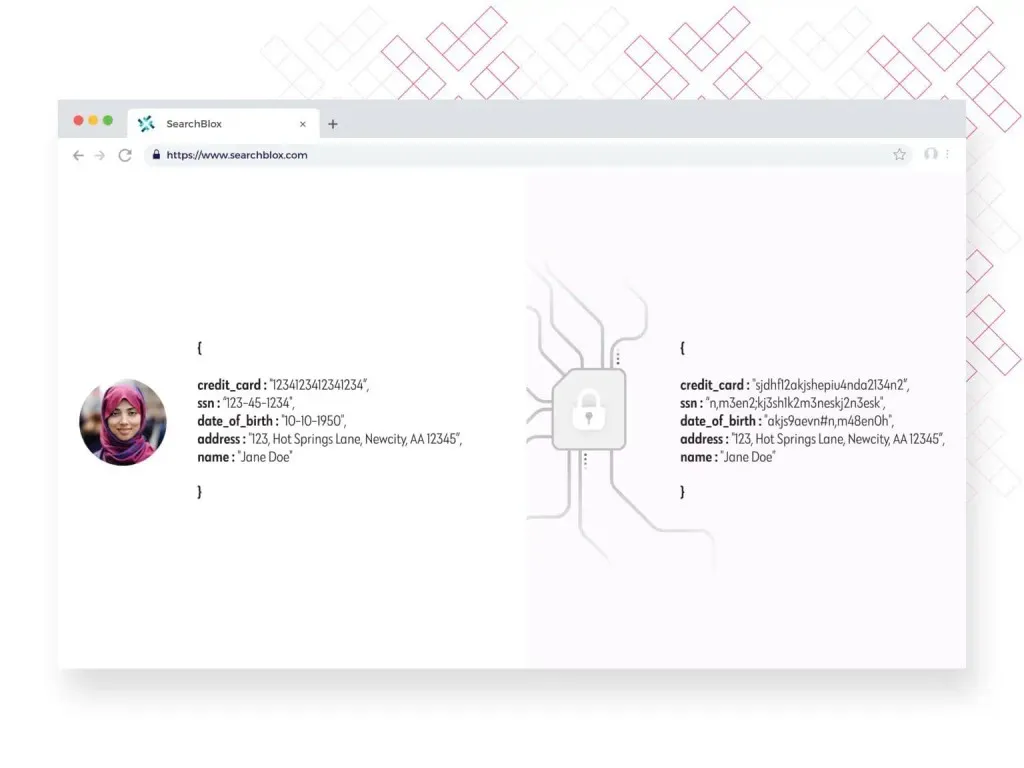Image resolution: width=1024 pixels, height=768 pixels.
Task: Click encrypted ssn value "n,m3en2;kj3sh1k2m3neskj2n3esk"
Action: 795,403
